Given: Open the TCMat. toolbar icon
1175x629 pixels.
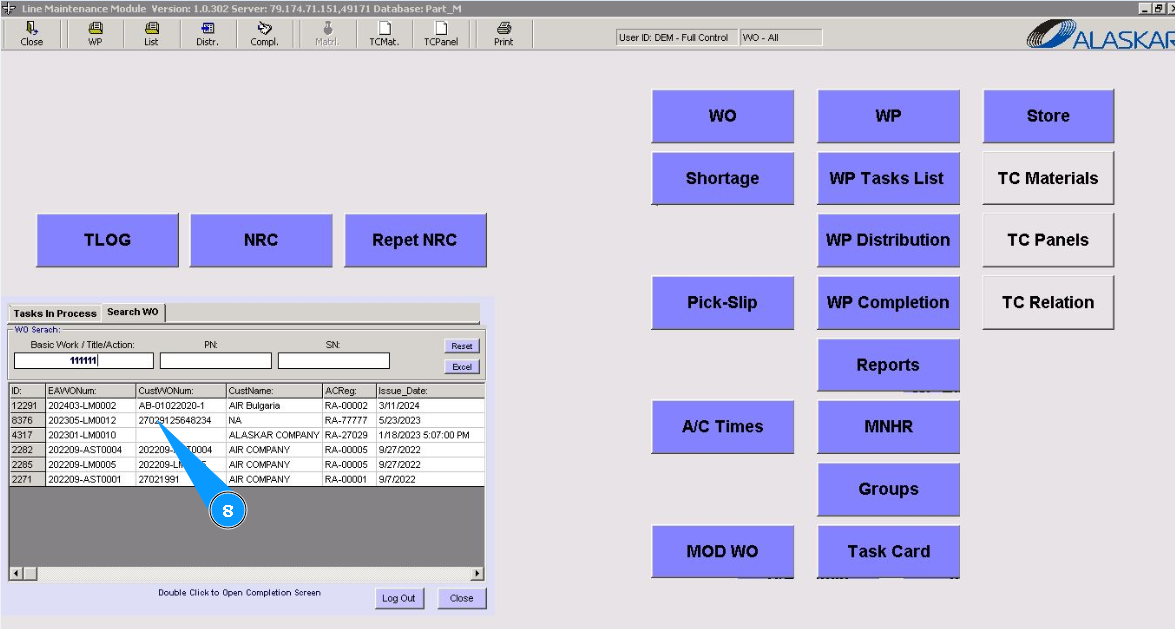Looking at the screenshot, I should 384,34.
